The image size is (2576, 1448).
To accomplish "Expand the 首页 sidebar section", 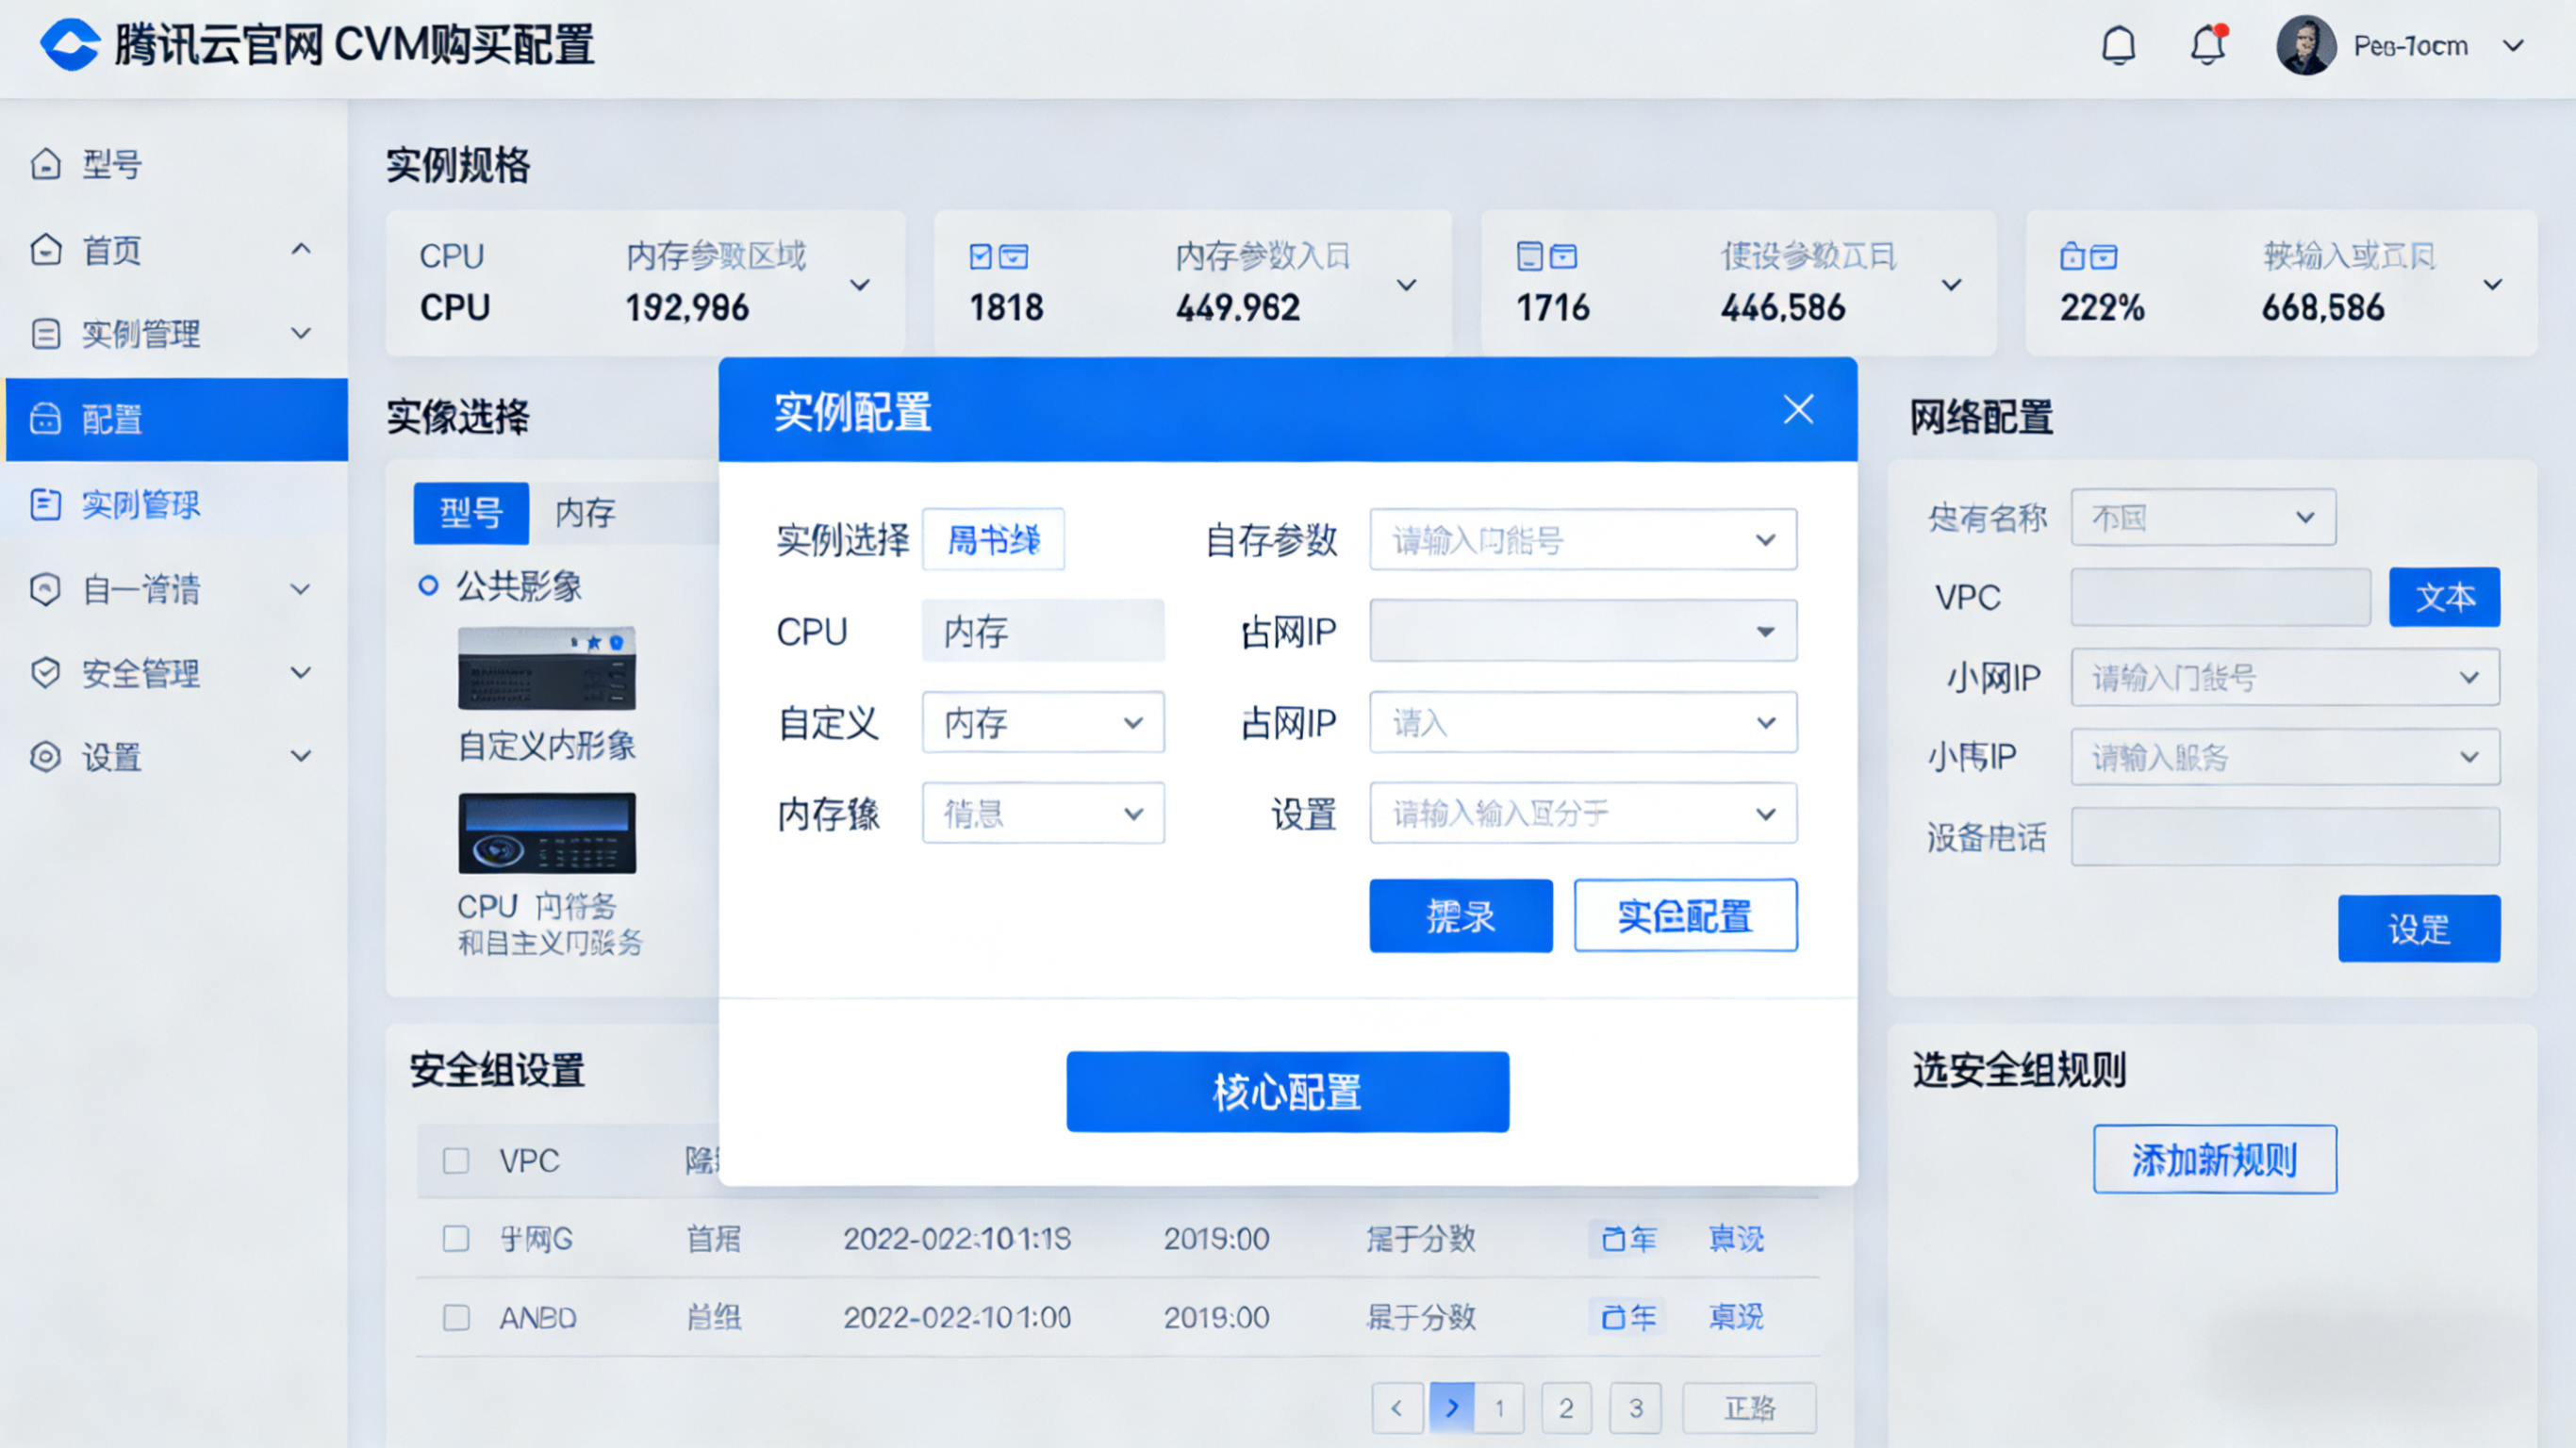I will 302,250.
